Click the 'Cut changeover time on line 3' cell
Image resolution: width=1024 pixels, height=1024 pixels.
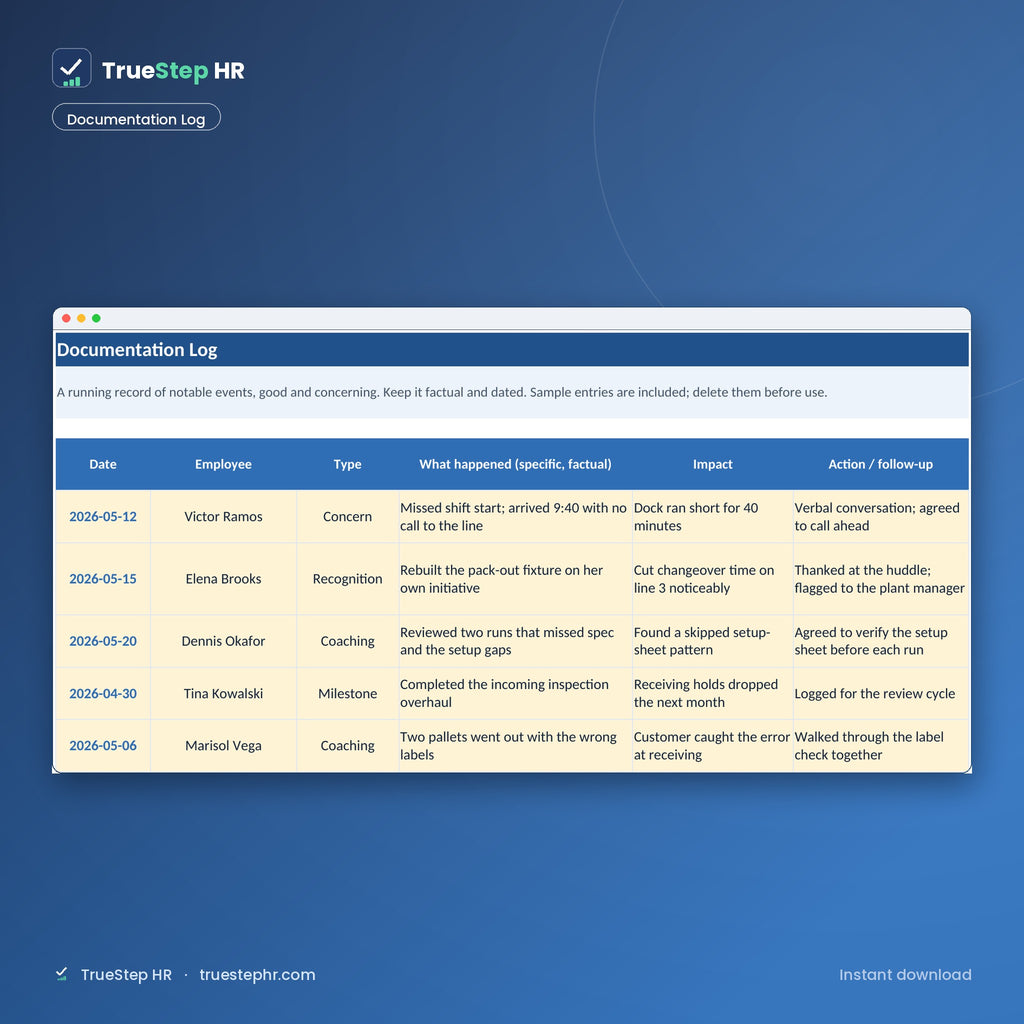click(712, 579)
